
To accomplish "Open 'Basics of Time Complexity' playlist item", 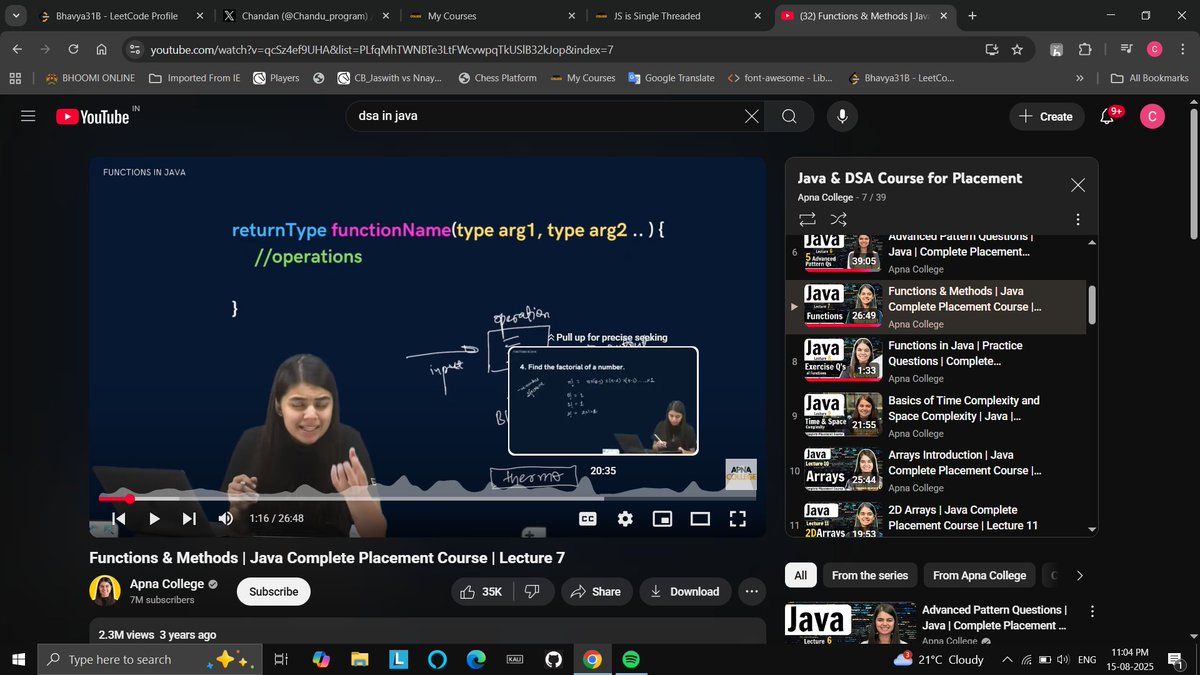I will coord(935,416).
